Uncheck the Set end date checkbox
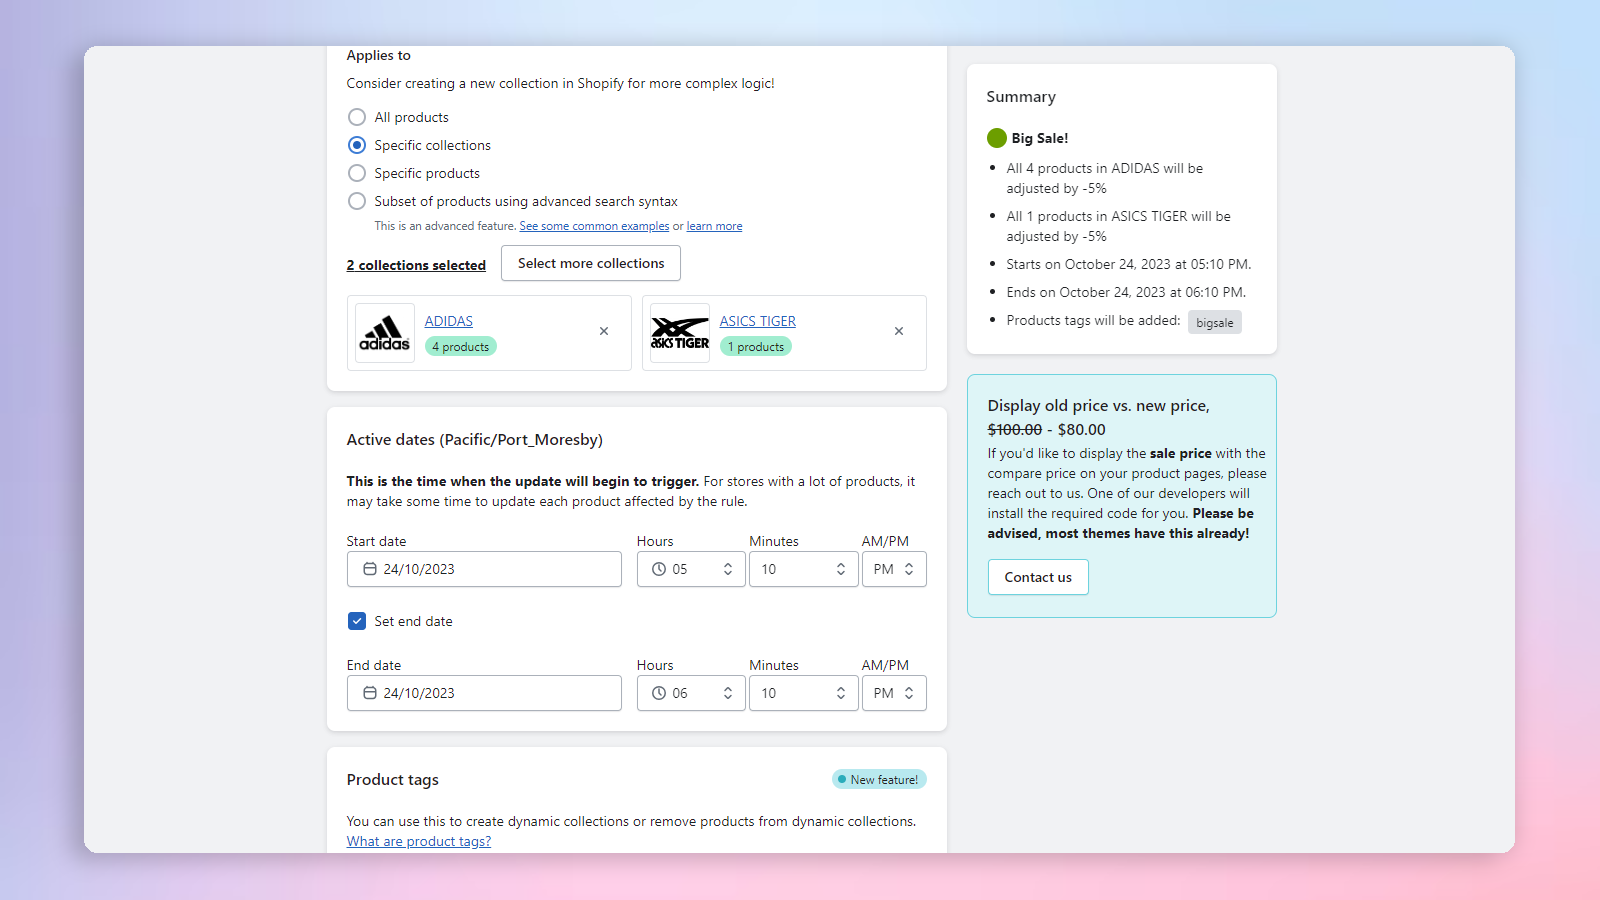Image resolution: width=1600 pixels, height=900 pixels. coord(357,621)
